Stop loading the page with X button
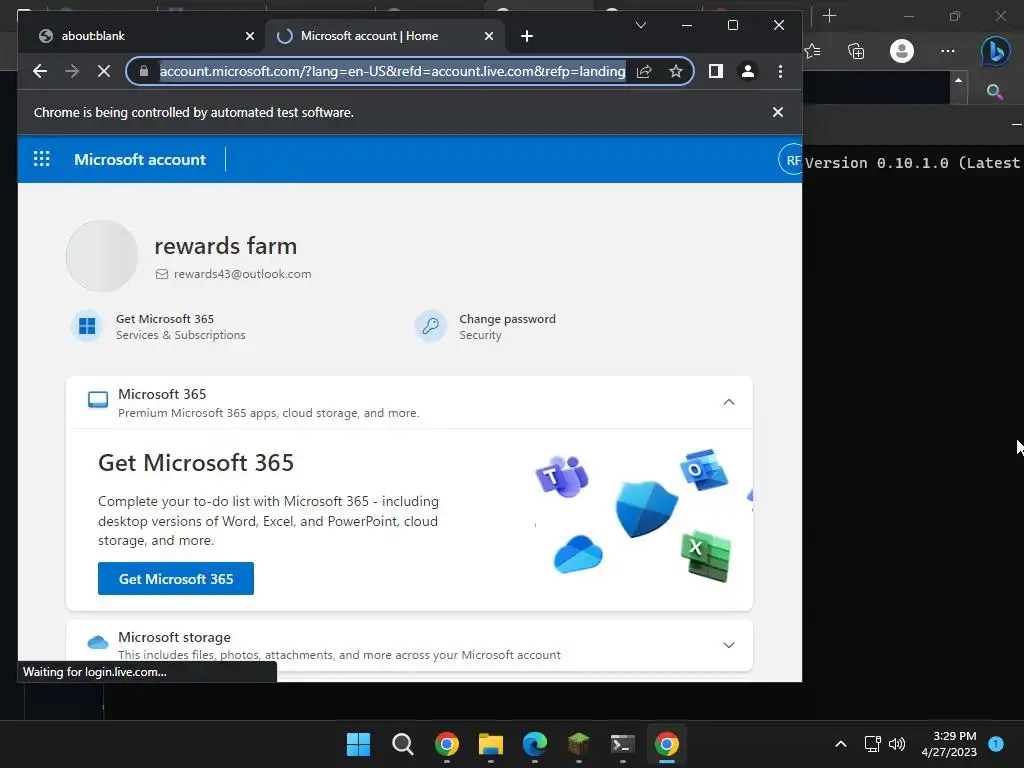1024x768 pixels. point(104,71)
